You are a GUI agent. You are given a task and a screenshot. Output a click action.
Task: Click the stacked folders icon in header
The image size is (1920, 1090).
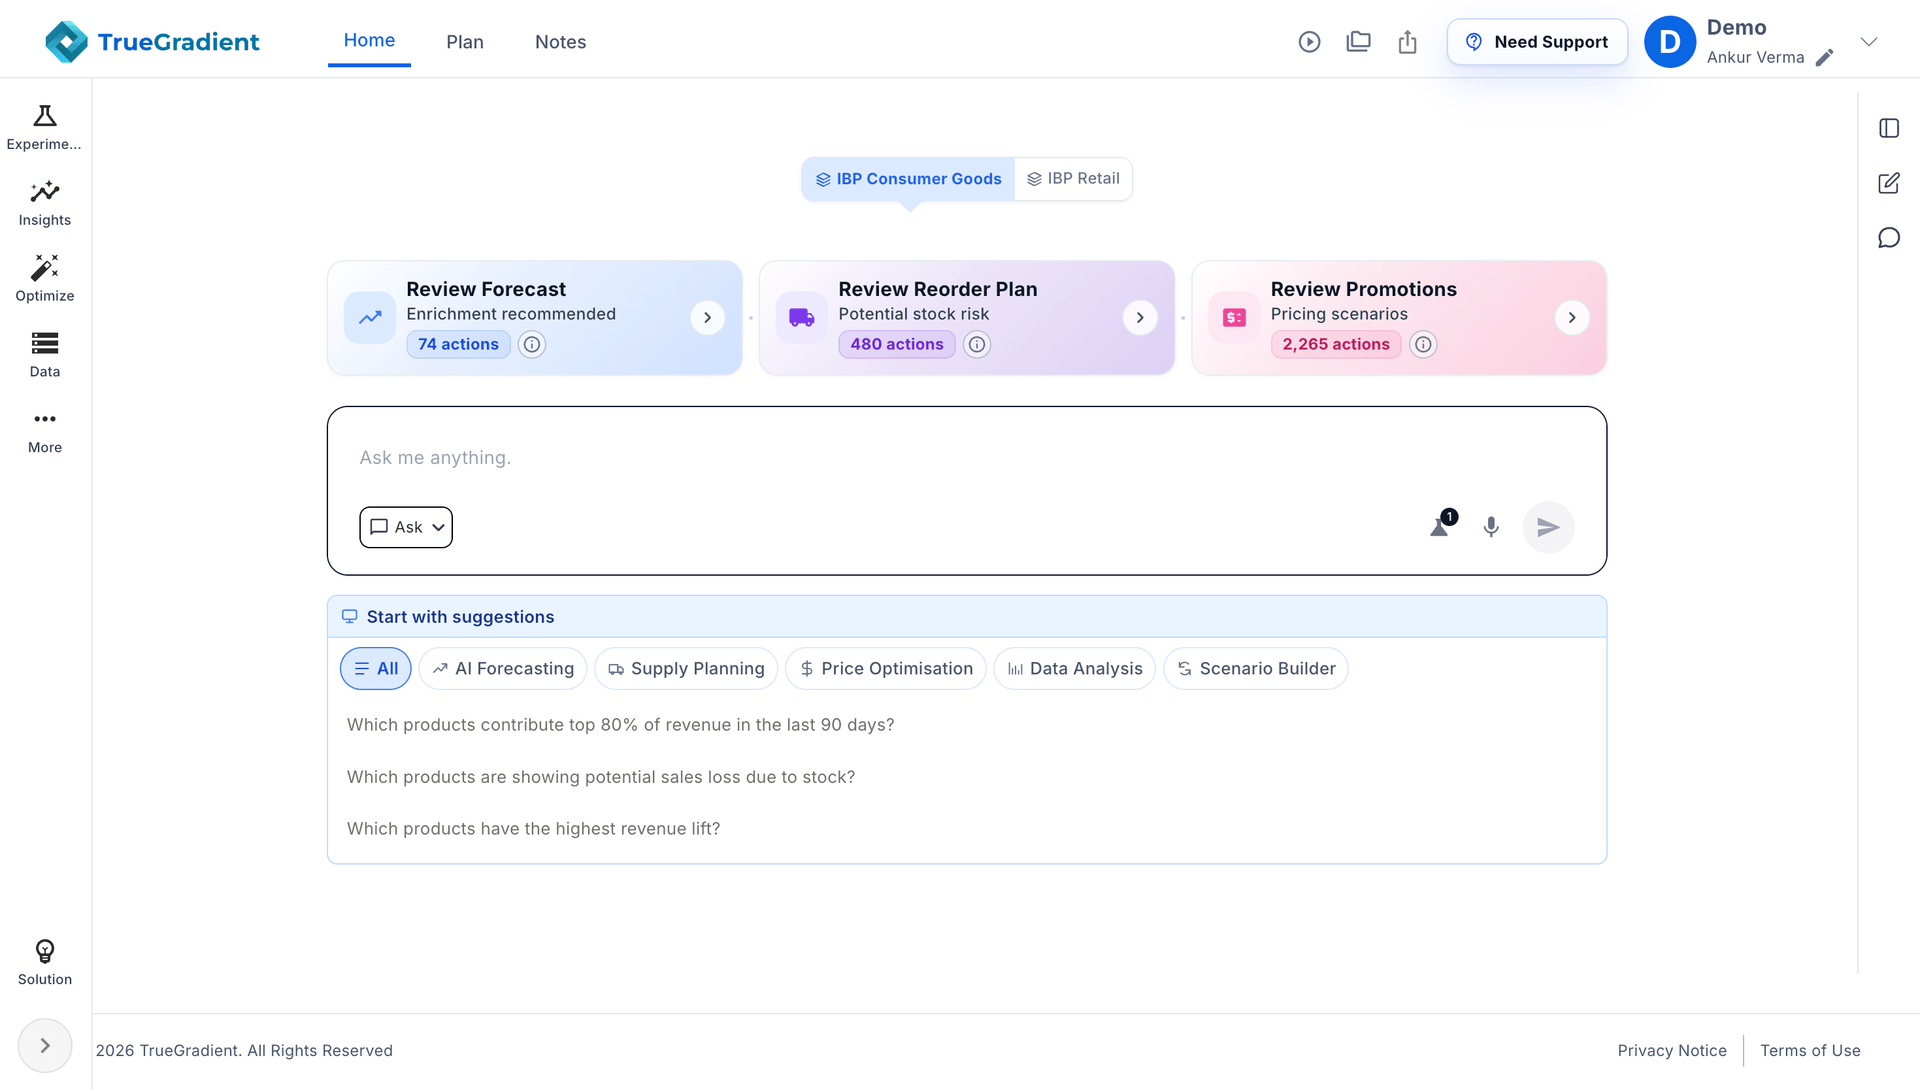[1358, 42]
